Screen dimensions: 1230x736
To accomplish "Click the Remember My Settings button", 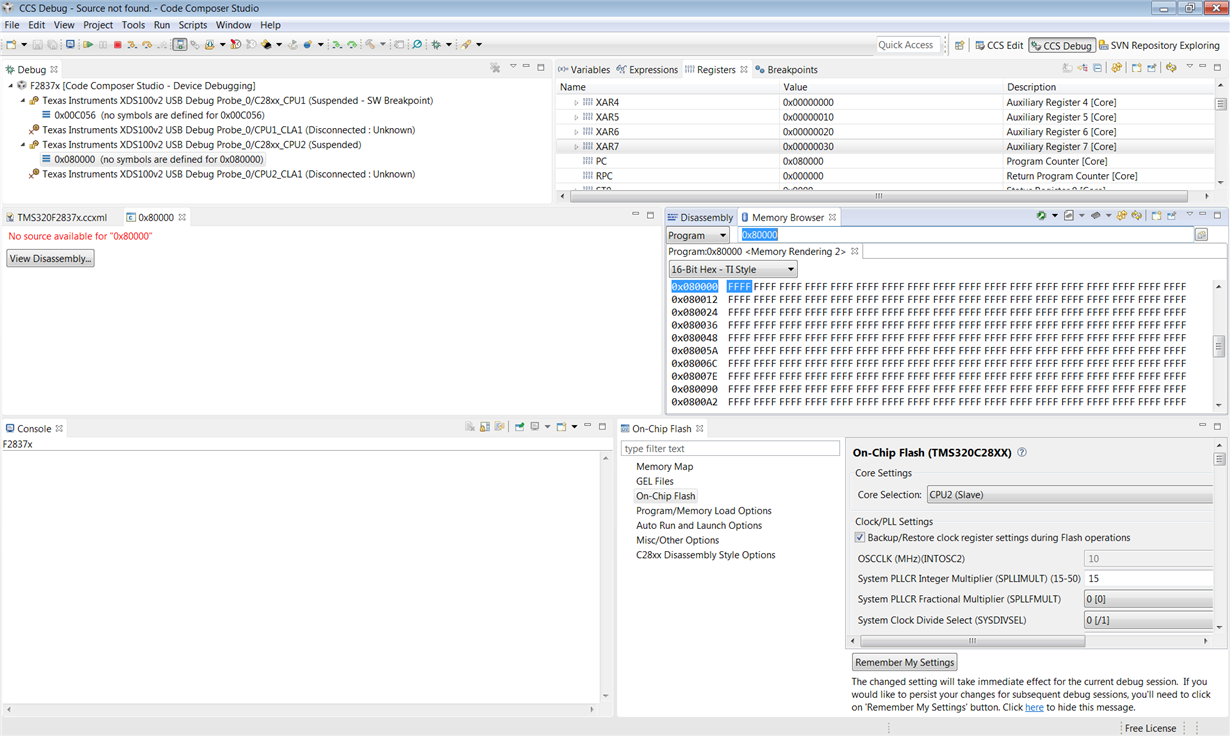I will point(904,662).
